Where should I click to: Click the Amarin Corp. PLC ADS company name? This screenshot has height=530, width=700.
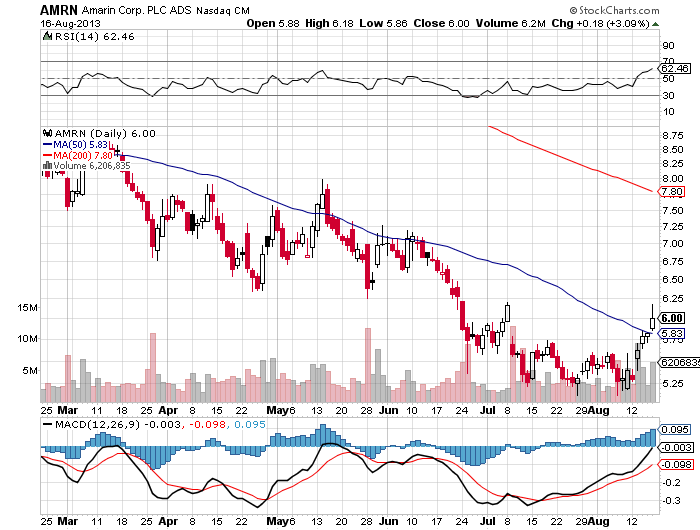[137, 10]
